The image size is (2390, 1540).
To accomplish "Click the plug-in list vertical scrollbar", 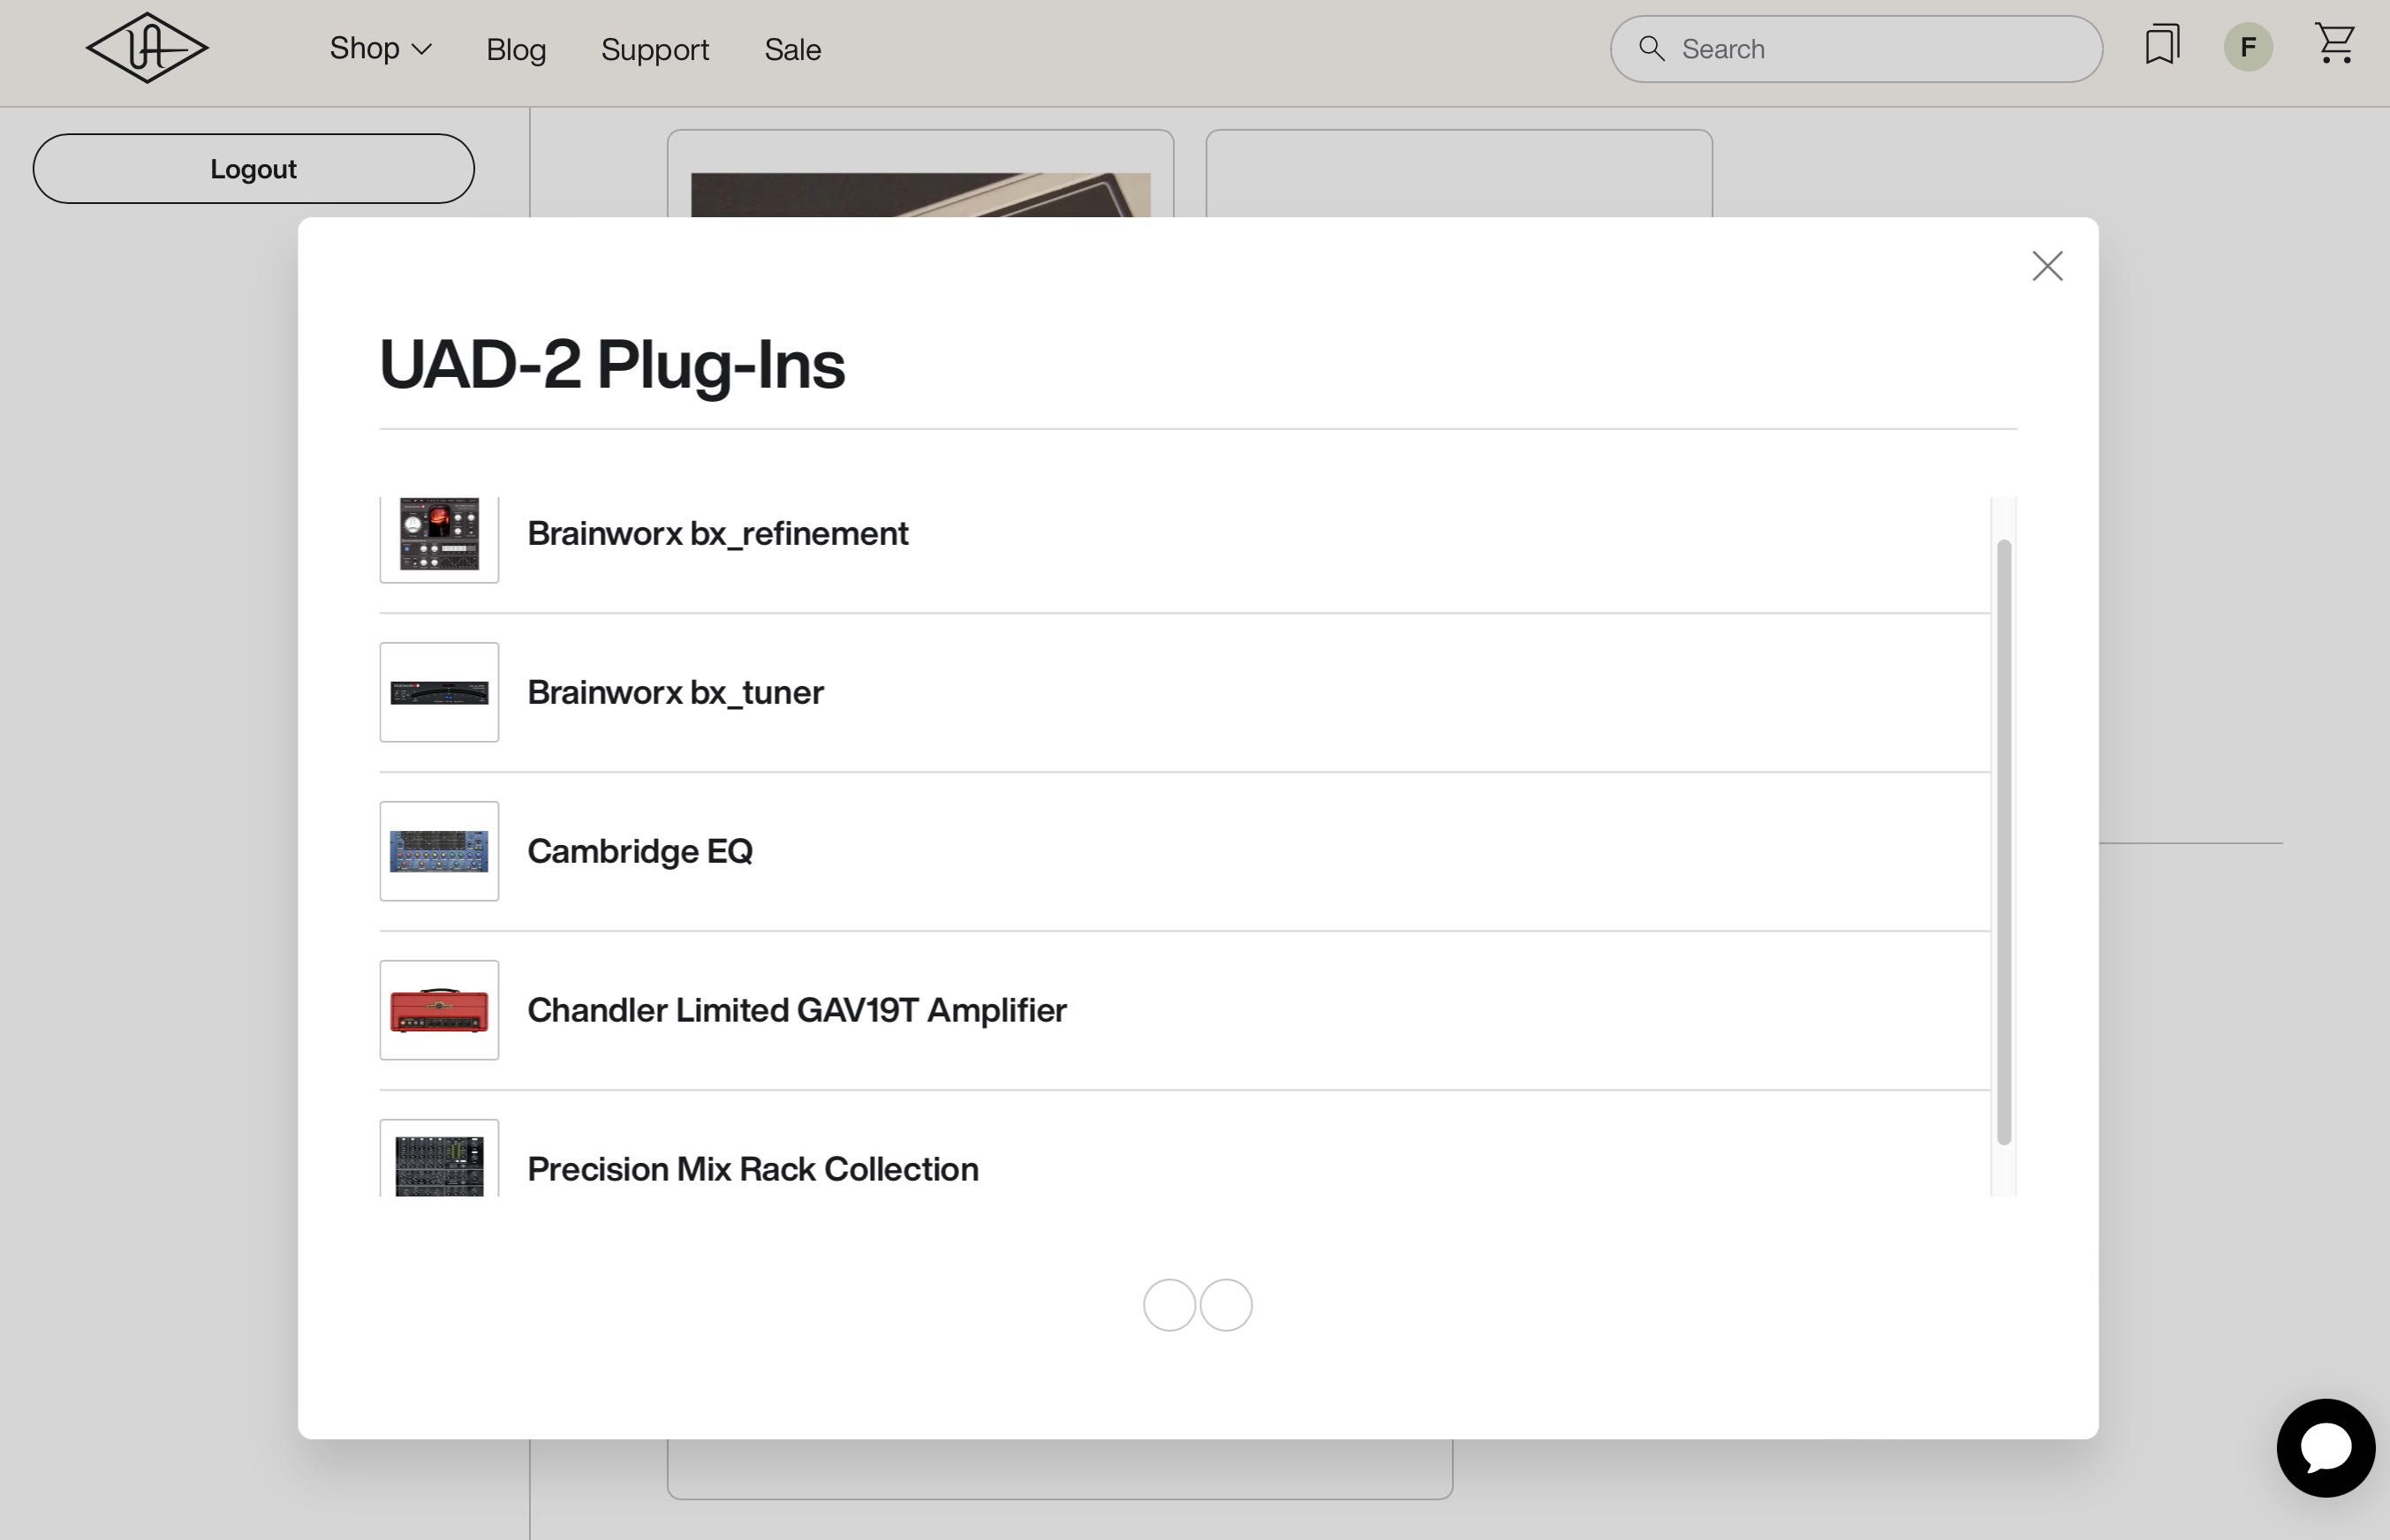I will pyautogui.click(x=2003, y=842).
